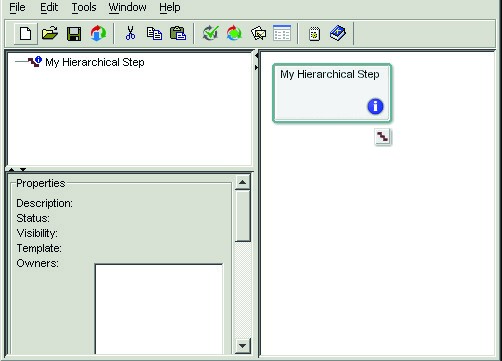Click the table grid view icon

click(x=282, y=33)
